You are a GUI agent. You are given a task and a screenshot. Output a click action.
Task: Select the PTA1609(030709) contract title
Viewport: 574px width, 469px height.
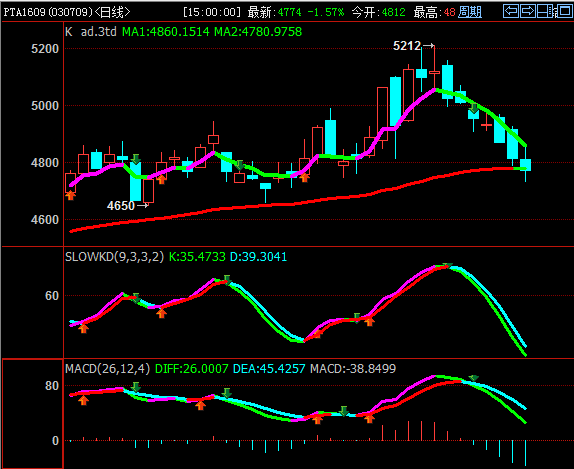(48, 12)
